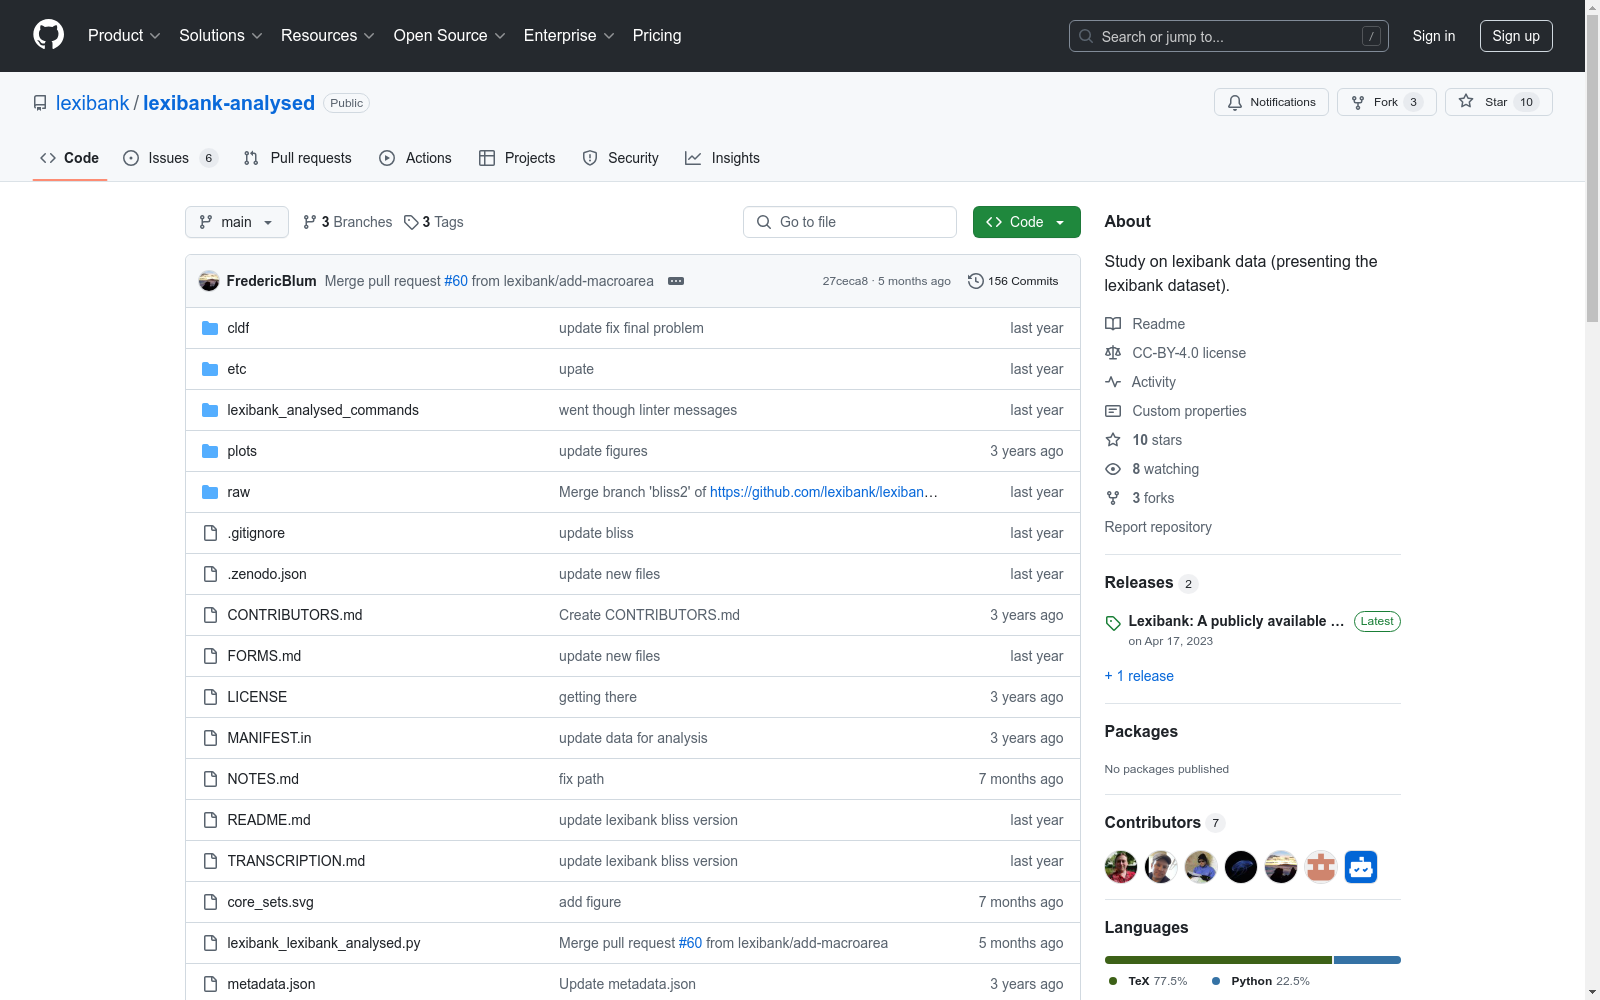Focus the Search or jump to field
1600x1000 pixels.
pyautogui.click(x=1229, y=36)
